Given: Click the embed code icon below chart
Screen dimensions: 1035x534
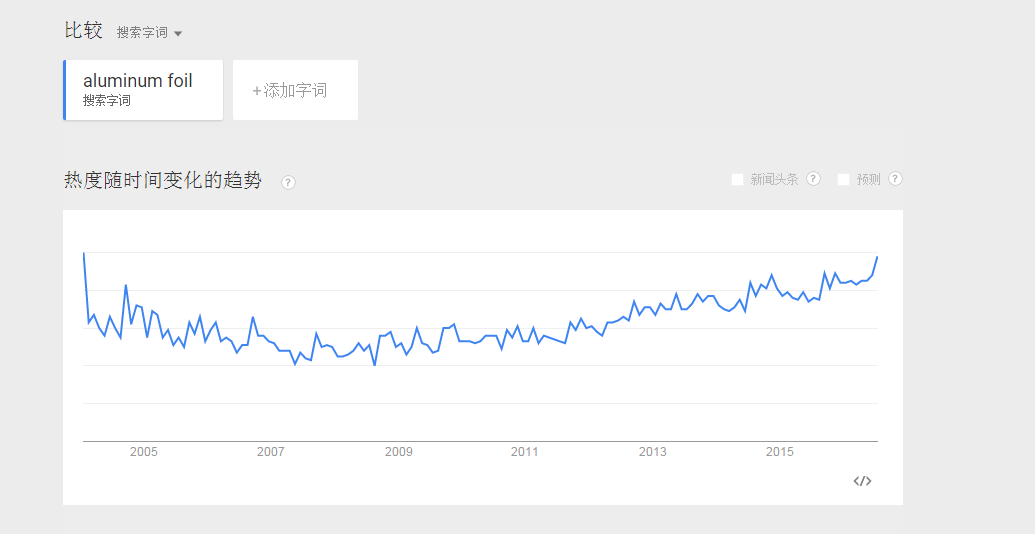Looking at the screenshot, I should (862, 481).
